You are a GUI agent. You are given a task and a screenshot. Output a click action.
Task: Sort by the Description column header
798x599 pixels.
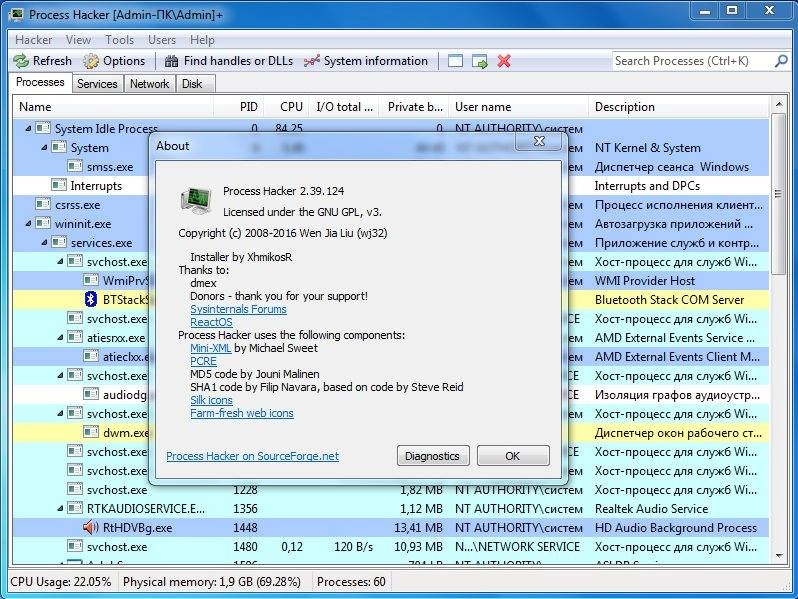[x=679, y=107]
